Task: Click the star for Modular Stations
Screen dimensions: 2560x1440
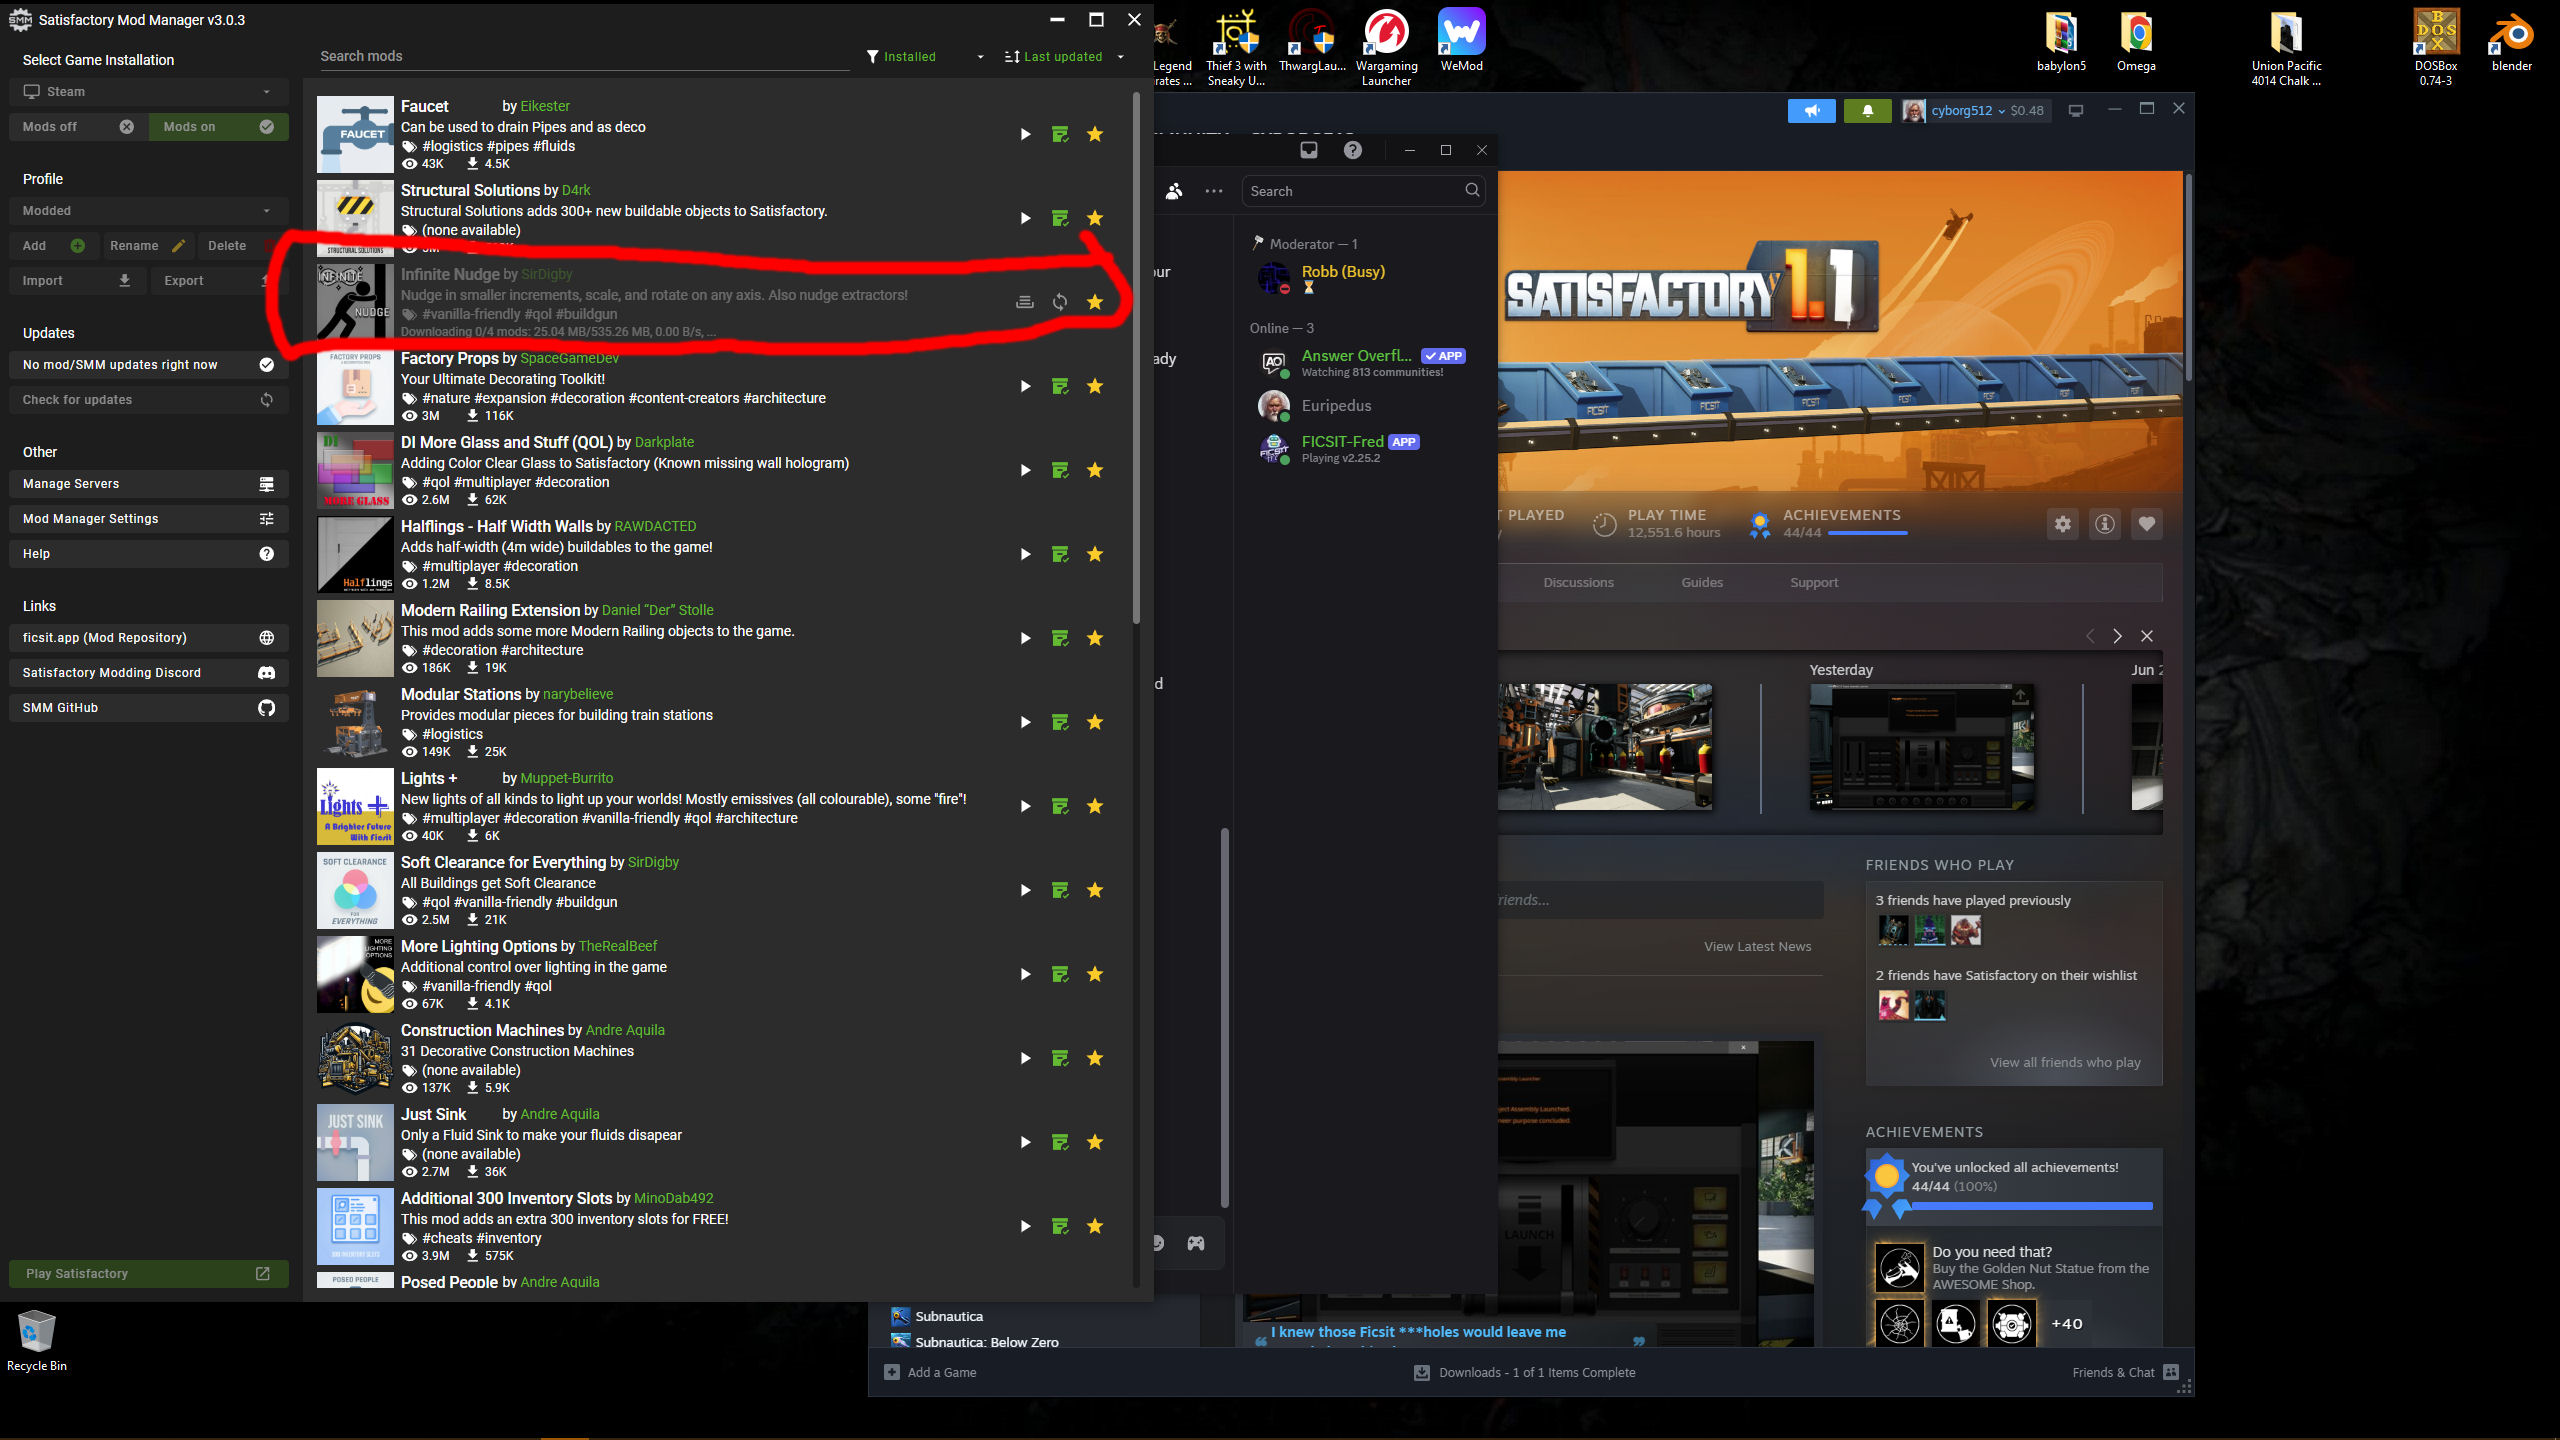Action: [1095, 722]
